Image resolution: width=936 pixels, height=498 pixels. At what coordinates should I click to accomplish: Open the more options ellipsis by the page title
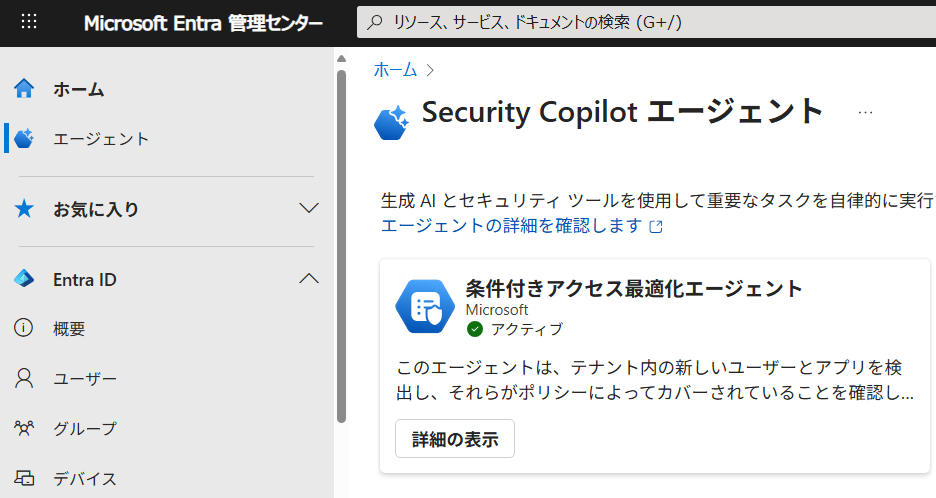coord(865,112)
